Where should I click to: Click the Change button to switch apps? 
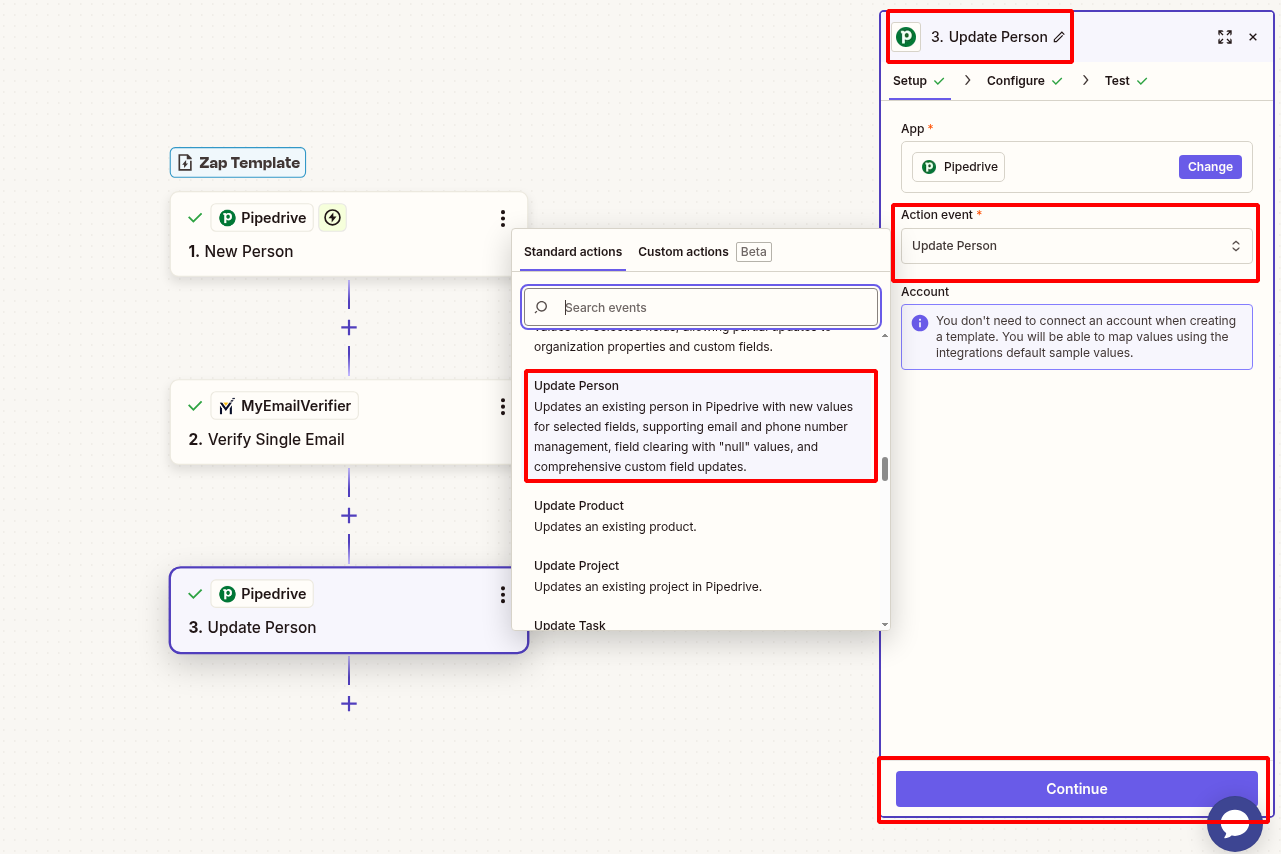coord(1210,166)
